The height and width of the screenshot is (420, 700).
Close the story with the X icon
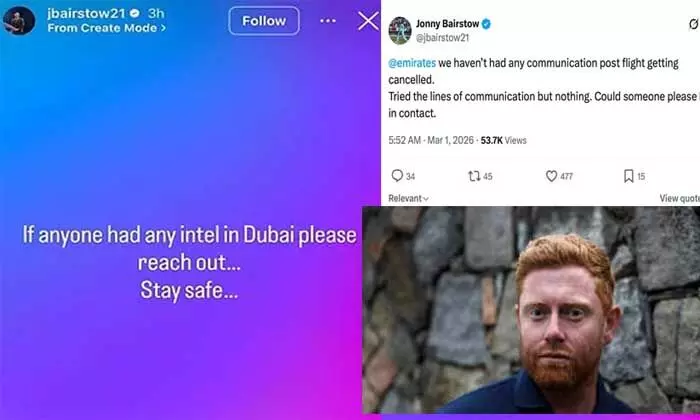coord(368,21)
